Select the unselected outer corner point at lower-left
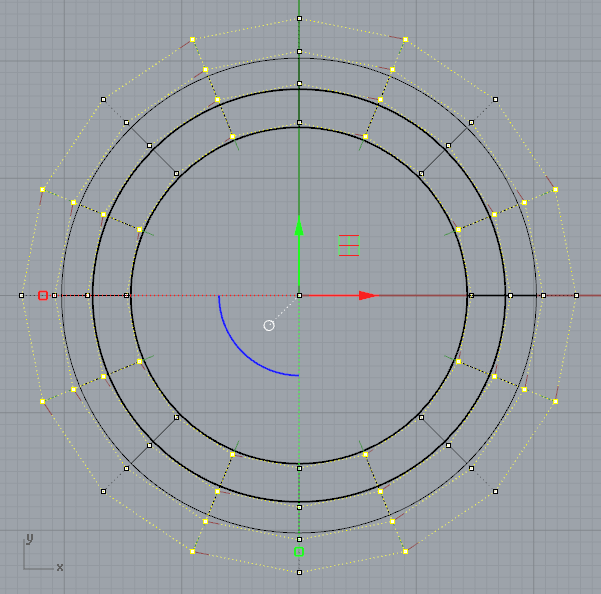601x594 pixels. click(x=103, y=491)
